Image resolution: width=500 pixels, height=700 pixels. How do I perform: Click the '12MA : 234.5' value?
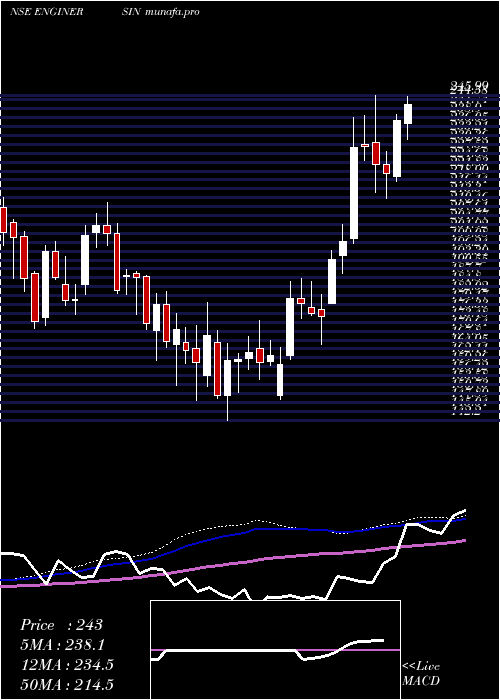click(67, 665)
